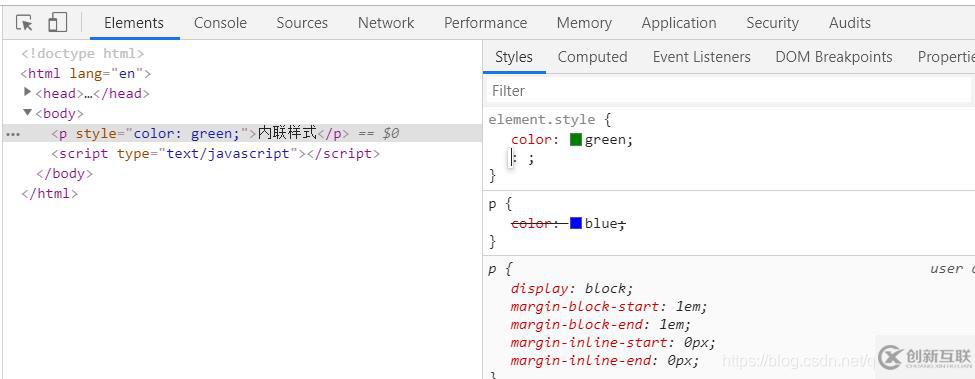
Task: Open the Application tab
Action: [678, 23]
